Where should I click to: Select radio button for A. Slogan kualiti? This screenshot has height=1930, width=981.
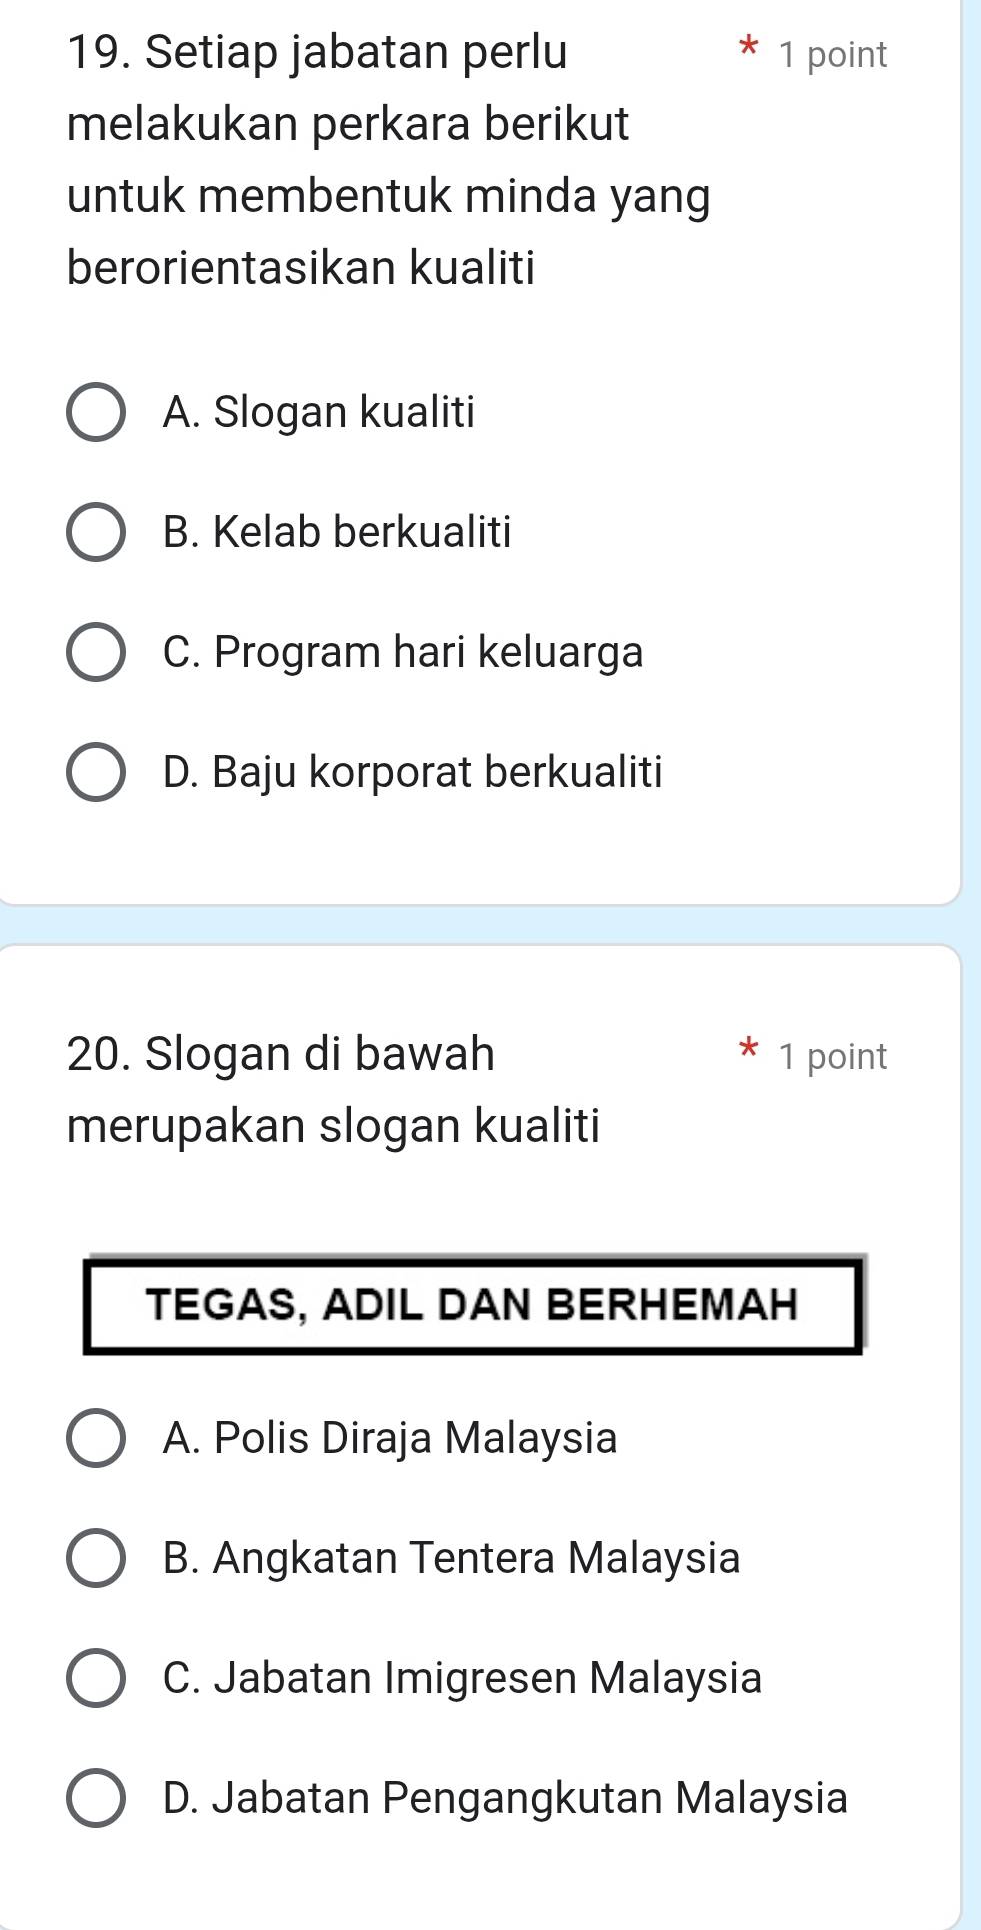point(96,412)
